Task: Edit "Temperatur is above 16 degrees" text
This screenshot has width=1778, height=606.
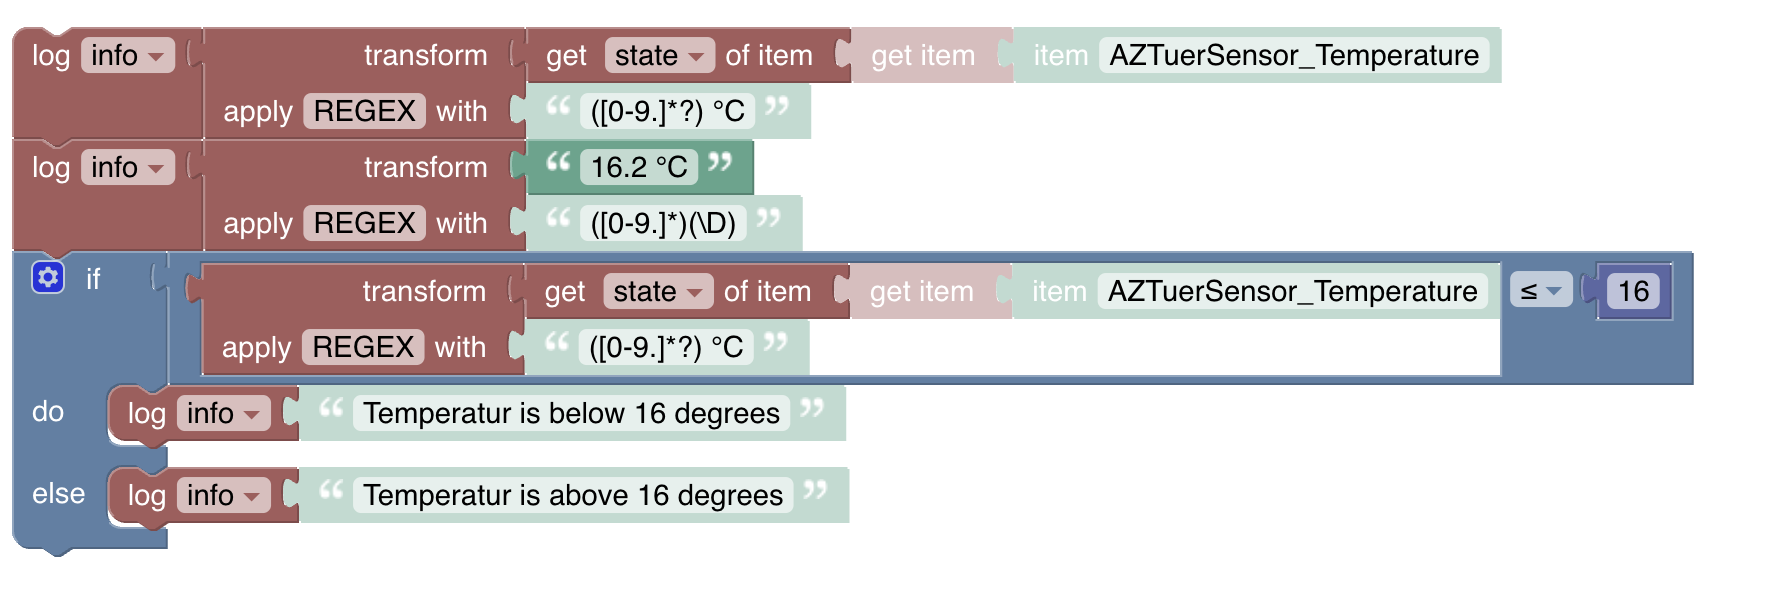Action: pos(573,496)
